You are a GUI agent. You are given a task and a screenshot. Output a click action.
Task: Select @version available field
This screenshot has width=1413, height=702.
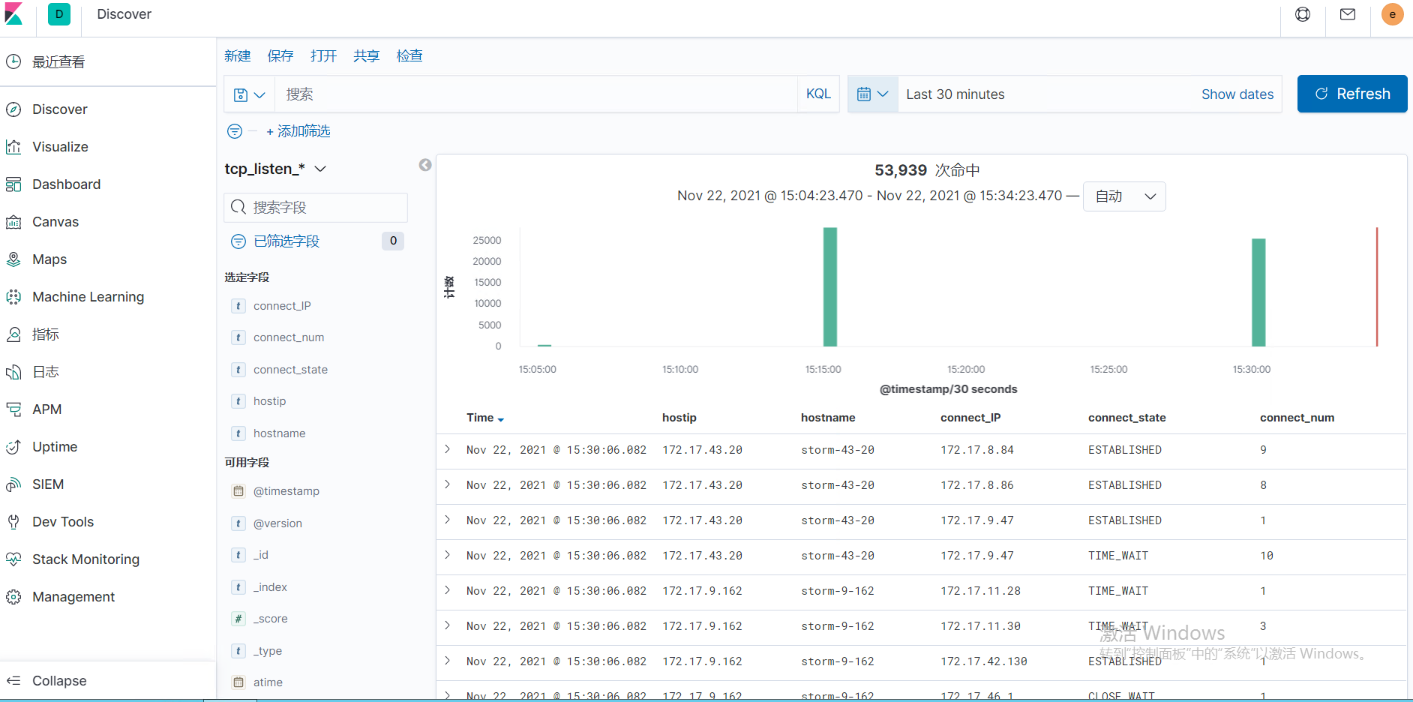point(278,523)
